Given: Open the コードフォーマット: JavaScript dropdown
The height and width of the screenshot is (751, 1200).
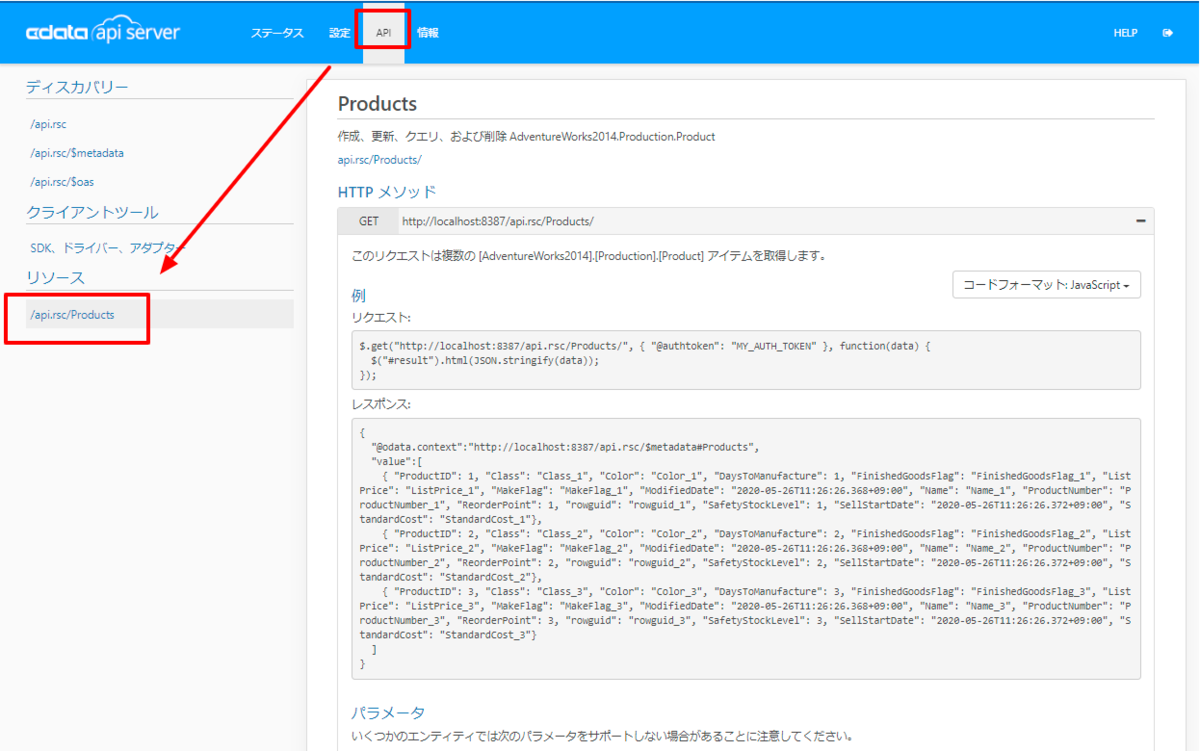Looking at the screenshot, I should (1047, 285).
